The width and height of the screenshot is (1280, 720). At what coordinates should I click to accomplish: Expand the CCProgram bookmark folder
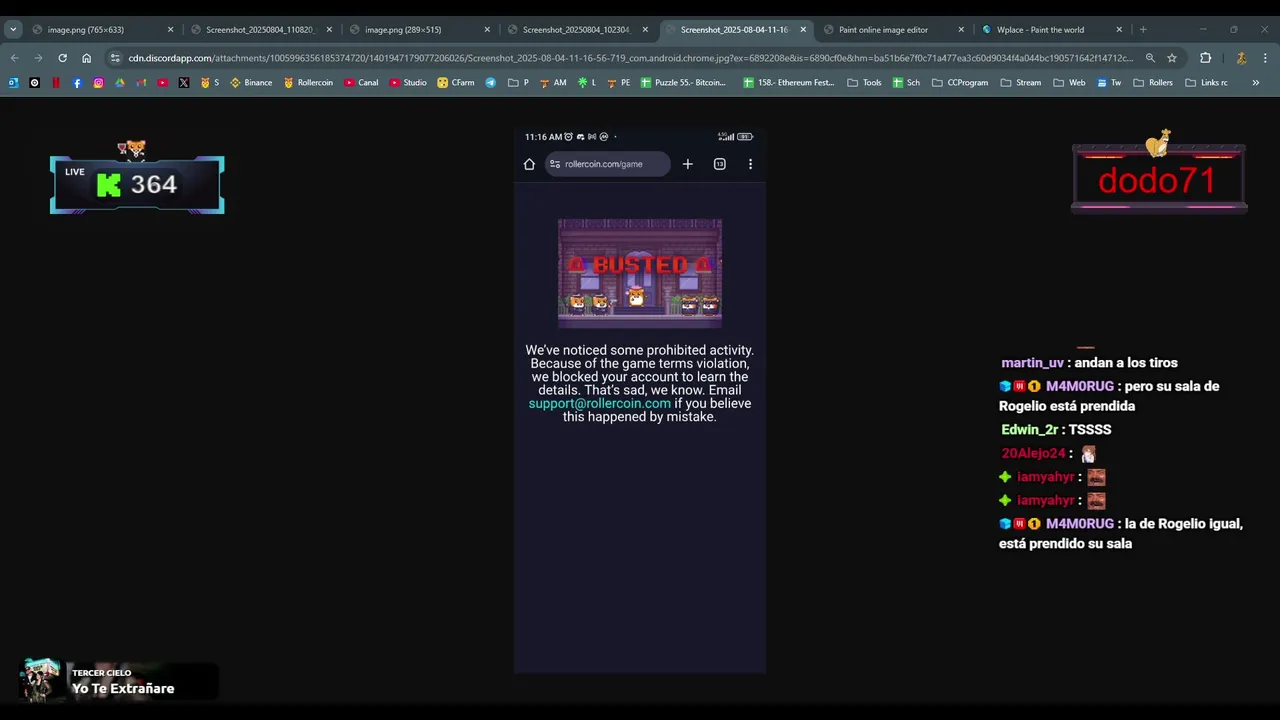point(960,83)
